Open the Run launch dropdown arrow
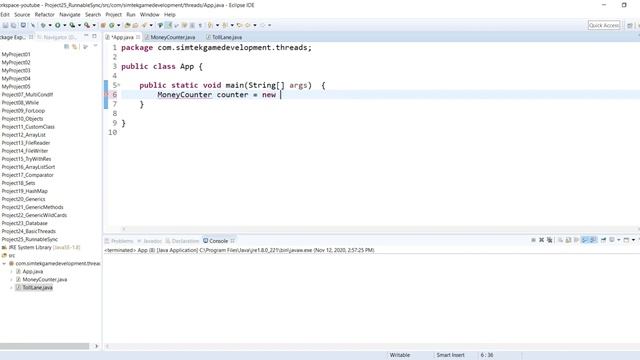 tap(64, 25)
